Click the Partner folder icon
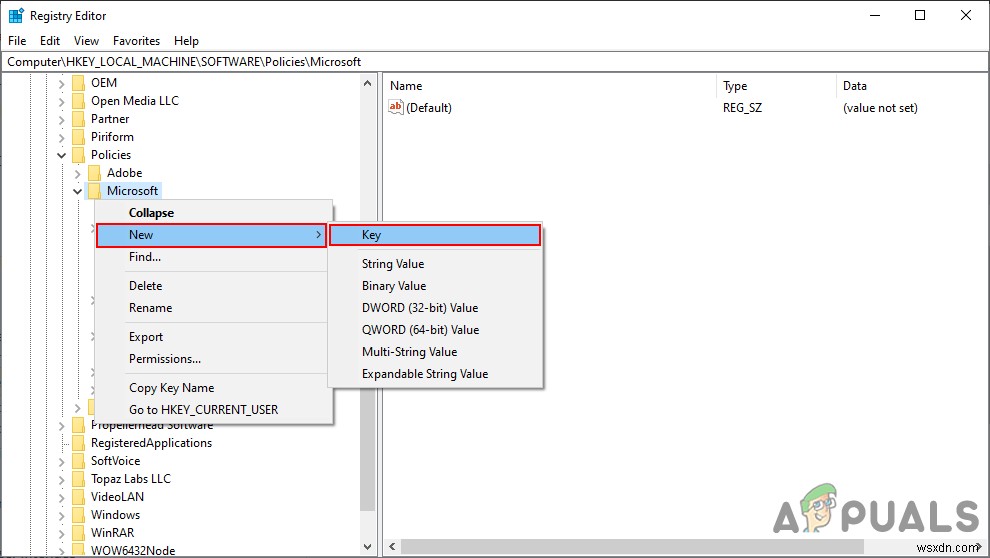The image size is (990, 558). click(78, 119)
